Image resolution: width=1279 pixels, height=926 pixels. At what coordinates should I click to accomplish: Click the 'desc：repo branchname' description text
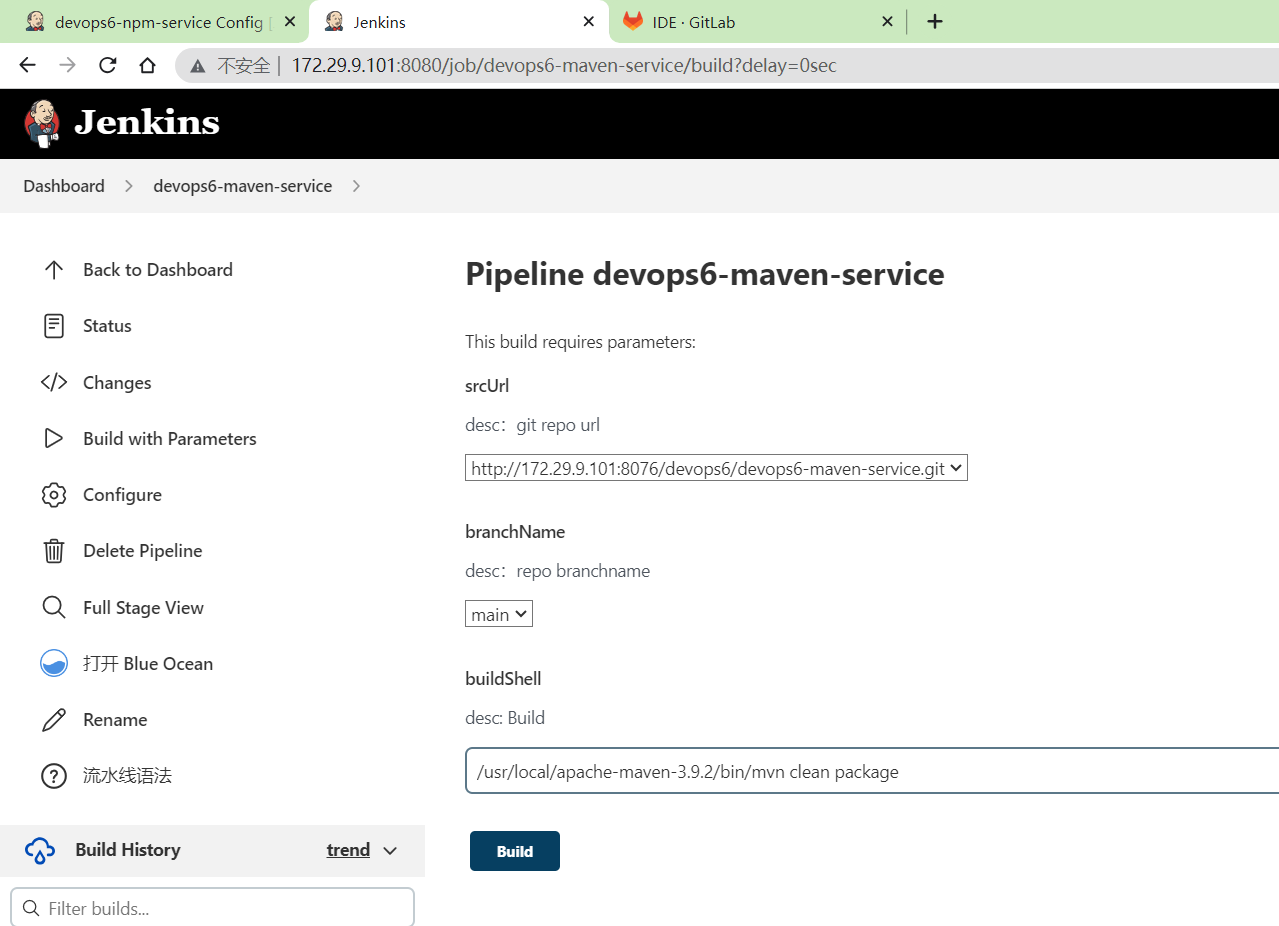(x=557, y=571)
